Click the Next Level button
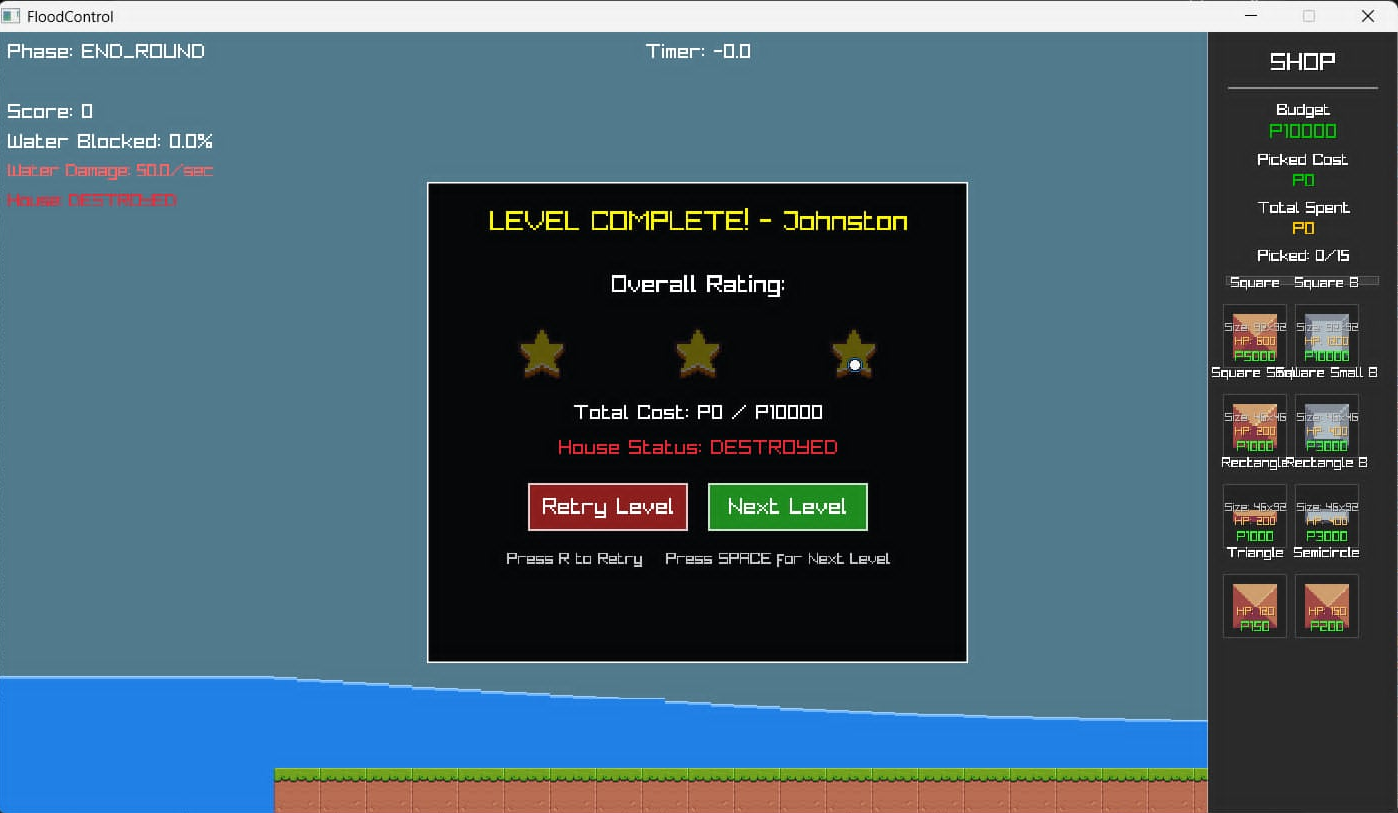The image size is (1398, 813). (x=787, y=507)
